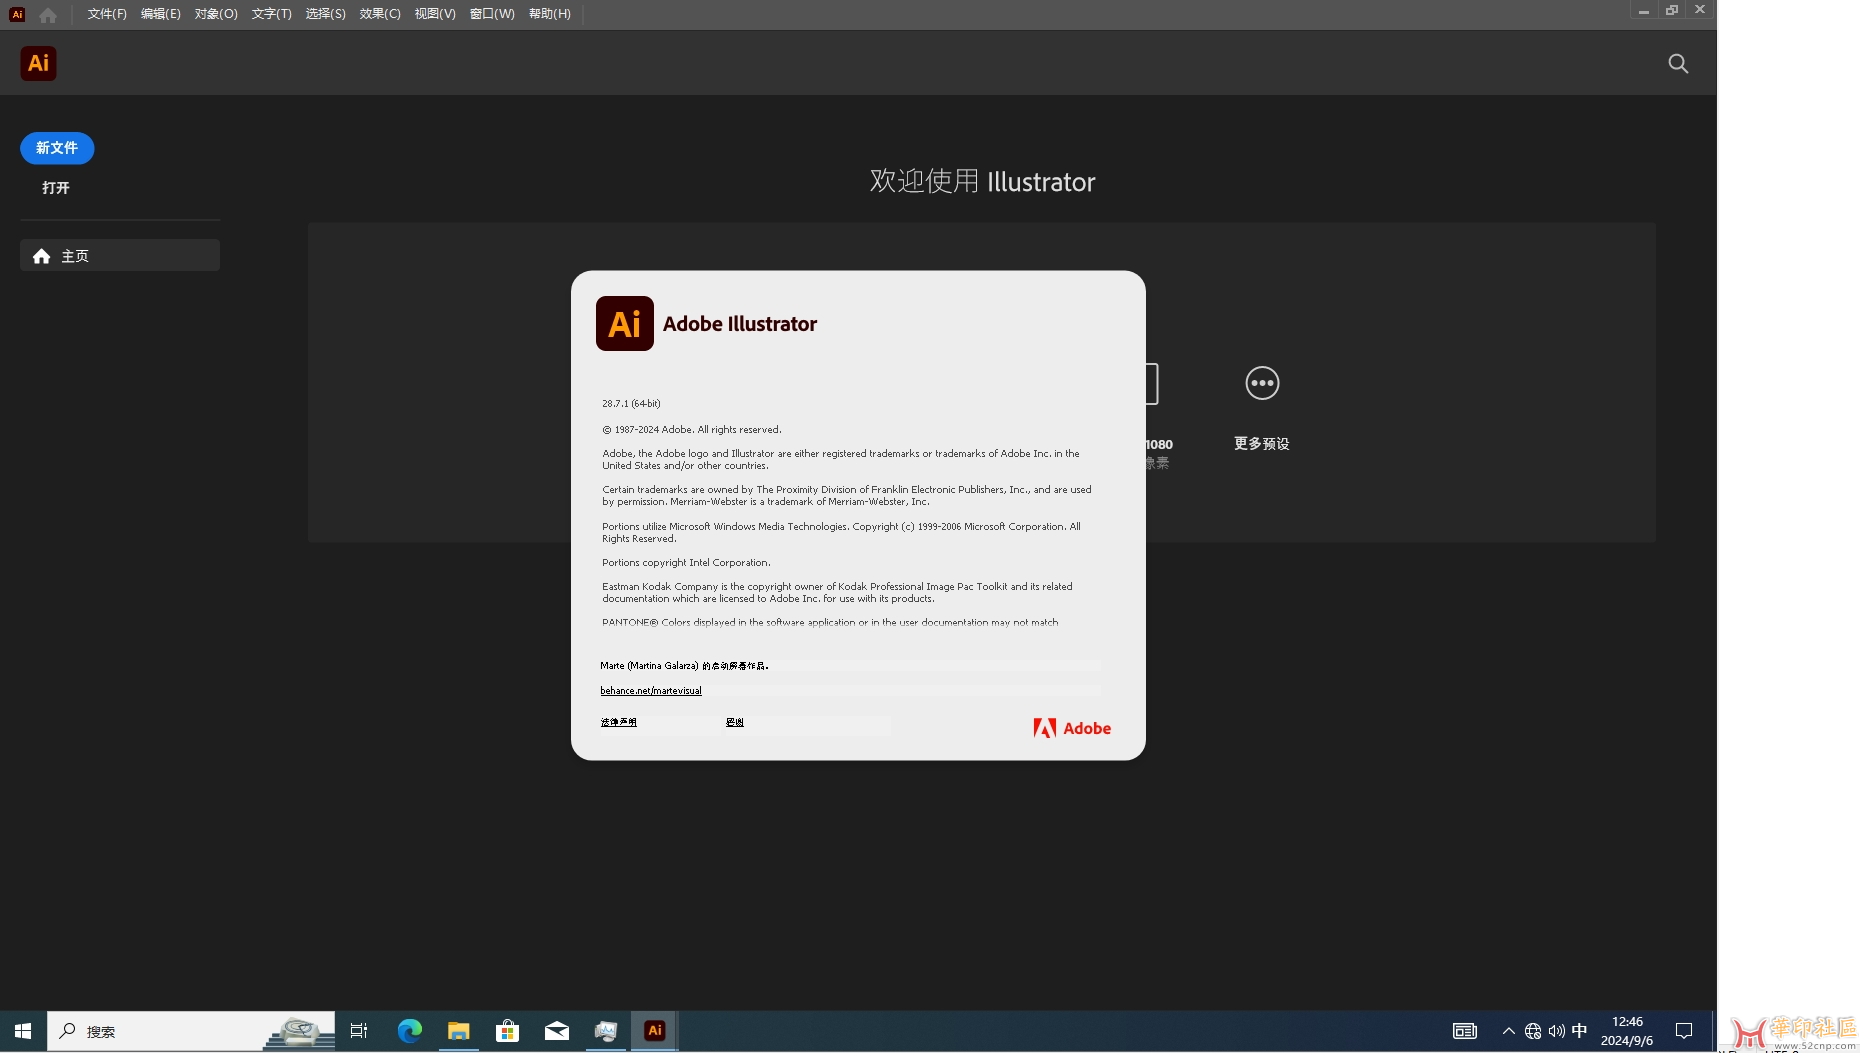Minimize the Illustrator window
The image size is (1860, 1053).
1643,10
